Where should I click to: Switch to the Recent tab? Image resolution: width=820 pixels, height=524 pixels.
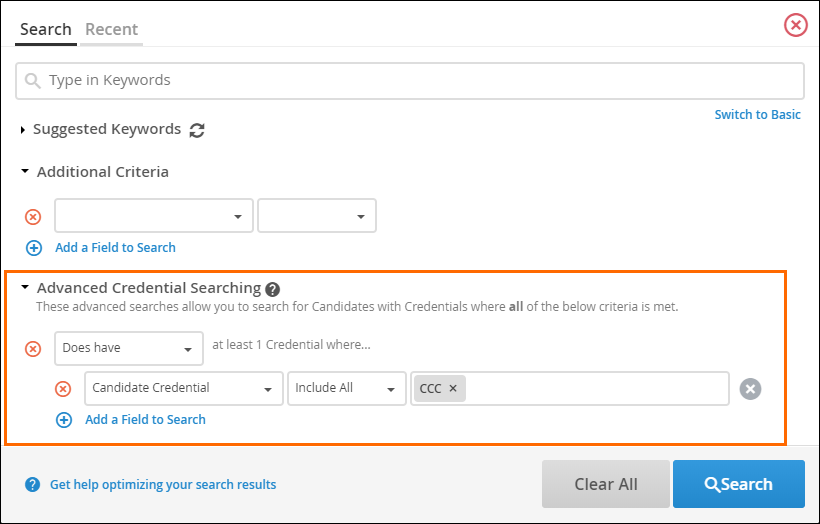coord(111,29)
